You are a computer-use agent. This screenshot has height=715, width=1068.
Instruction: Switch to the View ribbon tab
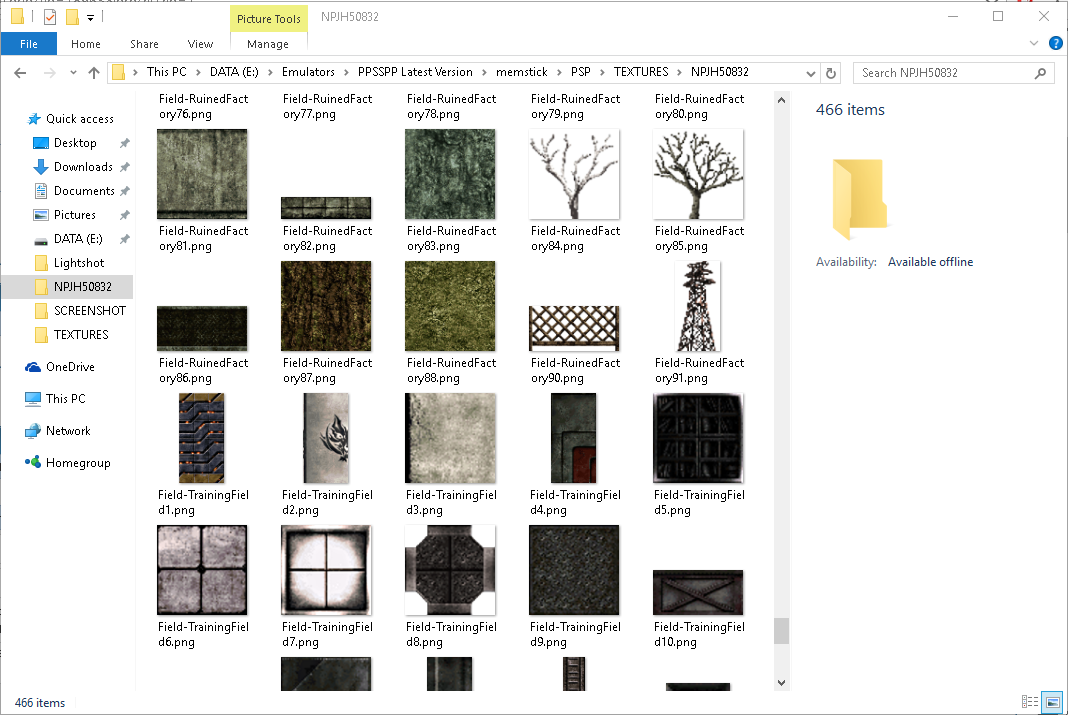[x=200, y=44]
